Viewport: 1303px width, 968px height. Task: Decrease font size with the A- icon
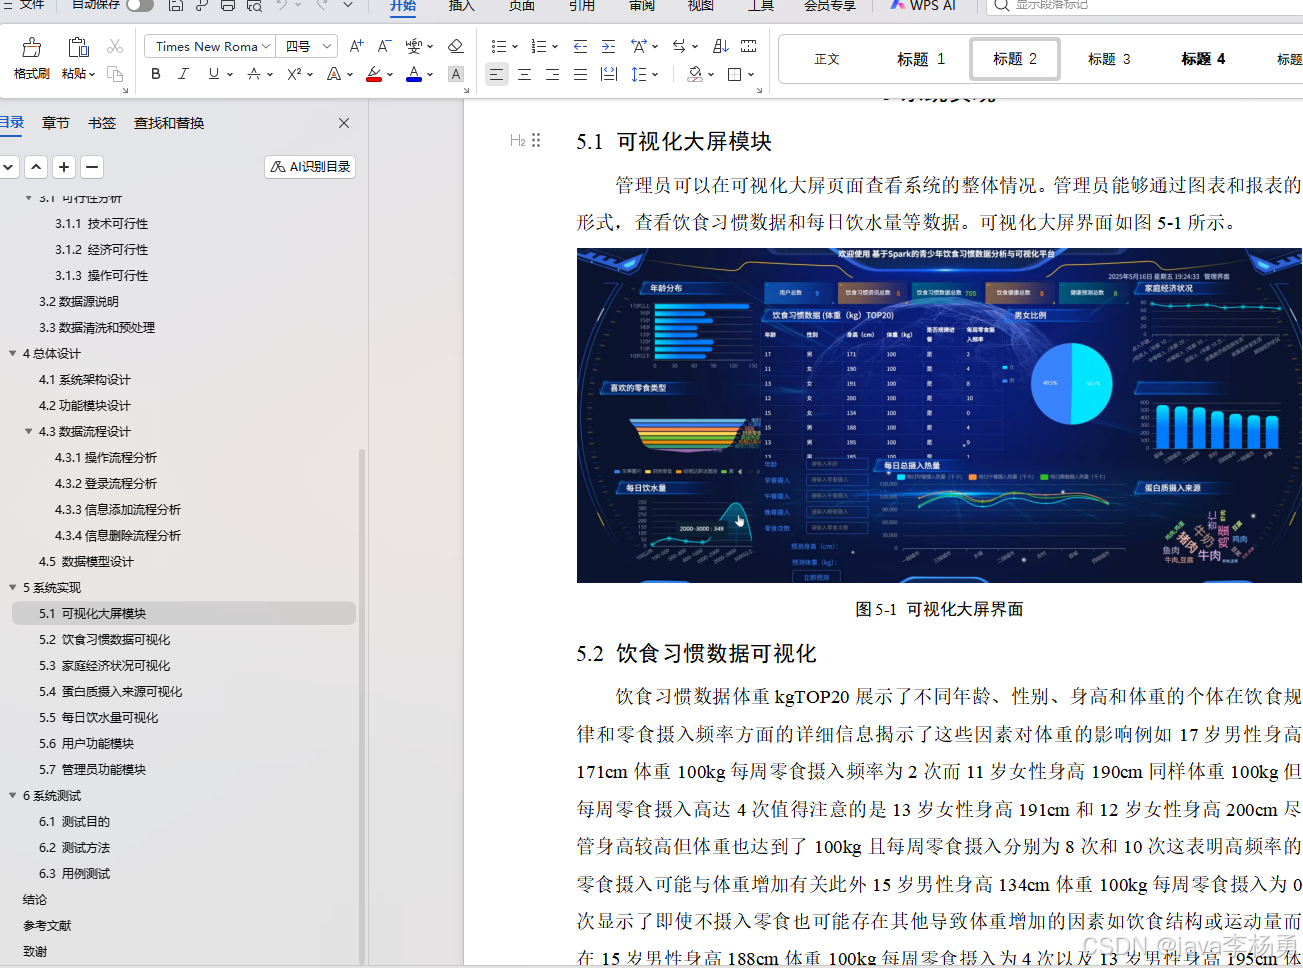384,46
